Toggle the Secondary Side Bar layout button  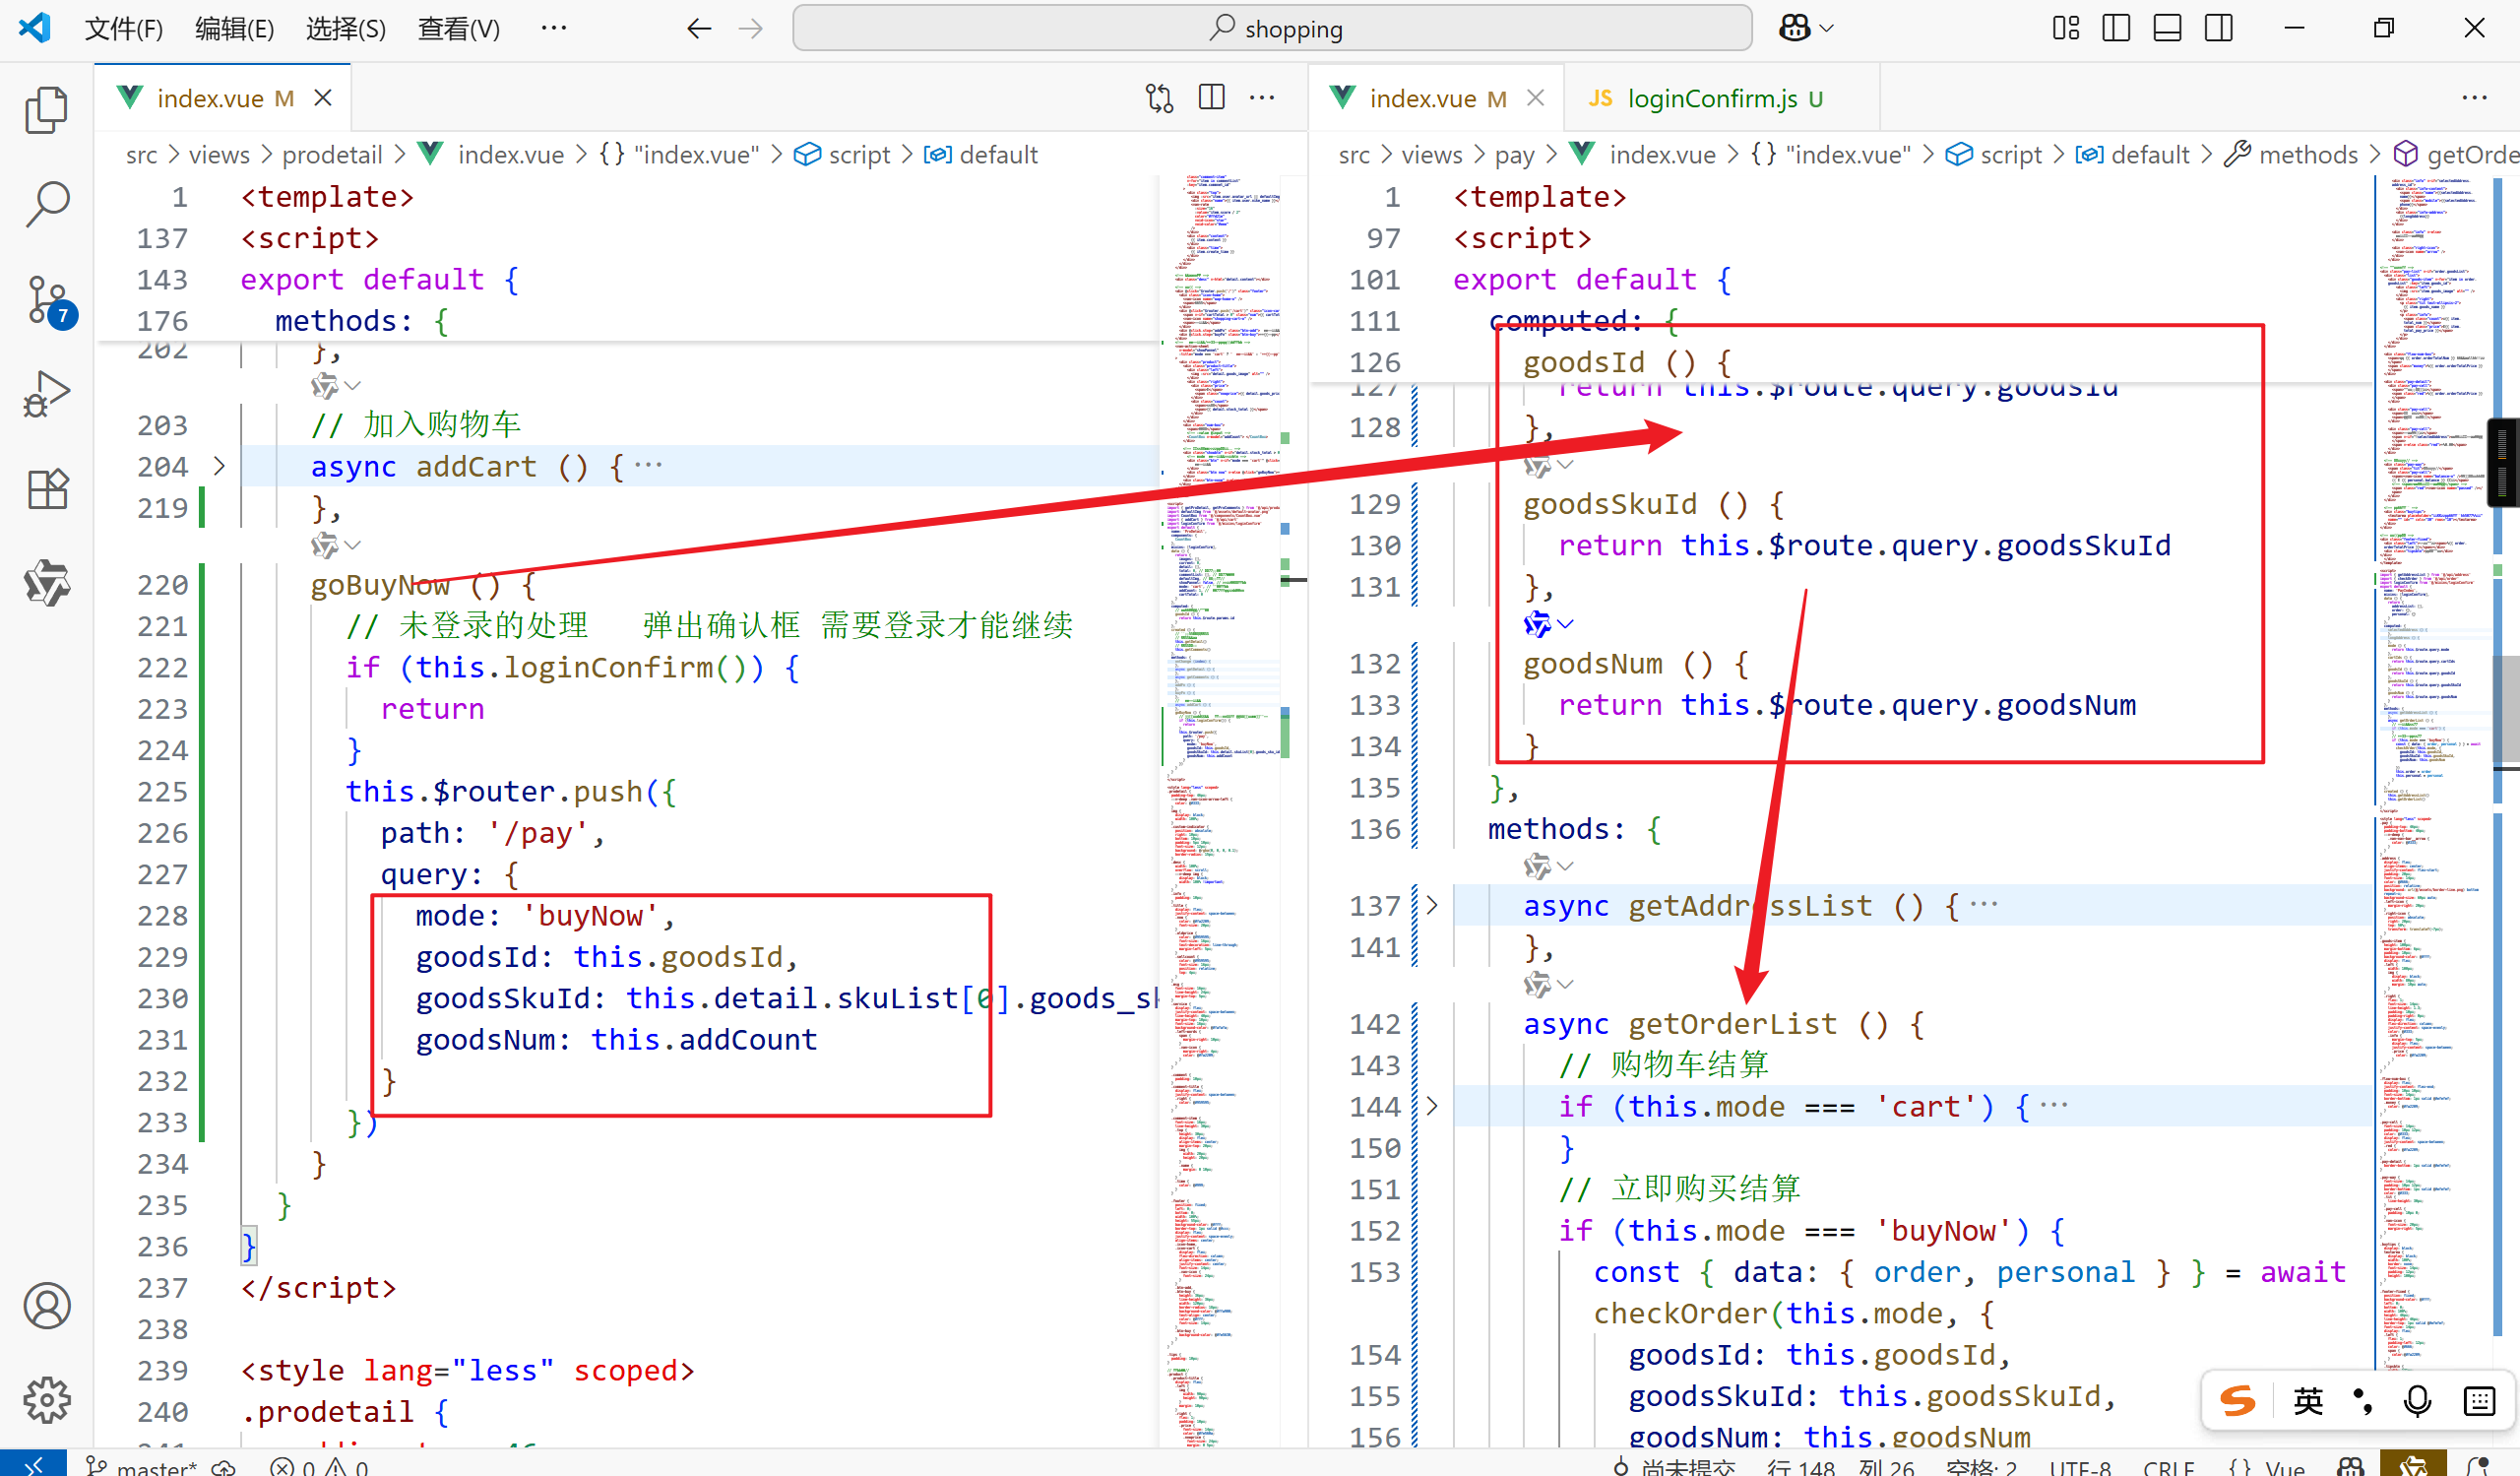tap(2218, 28)
